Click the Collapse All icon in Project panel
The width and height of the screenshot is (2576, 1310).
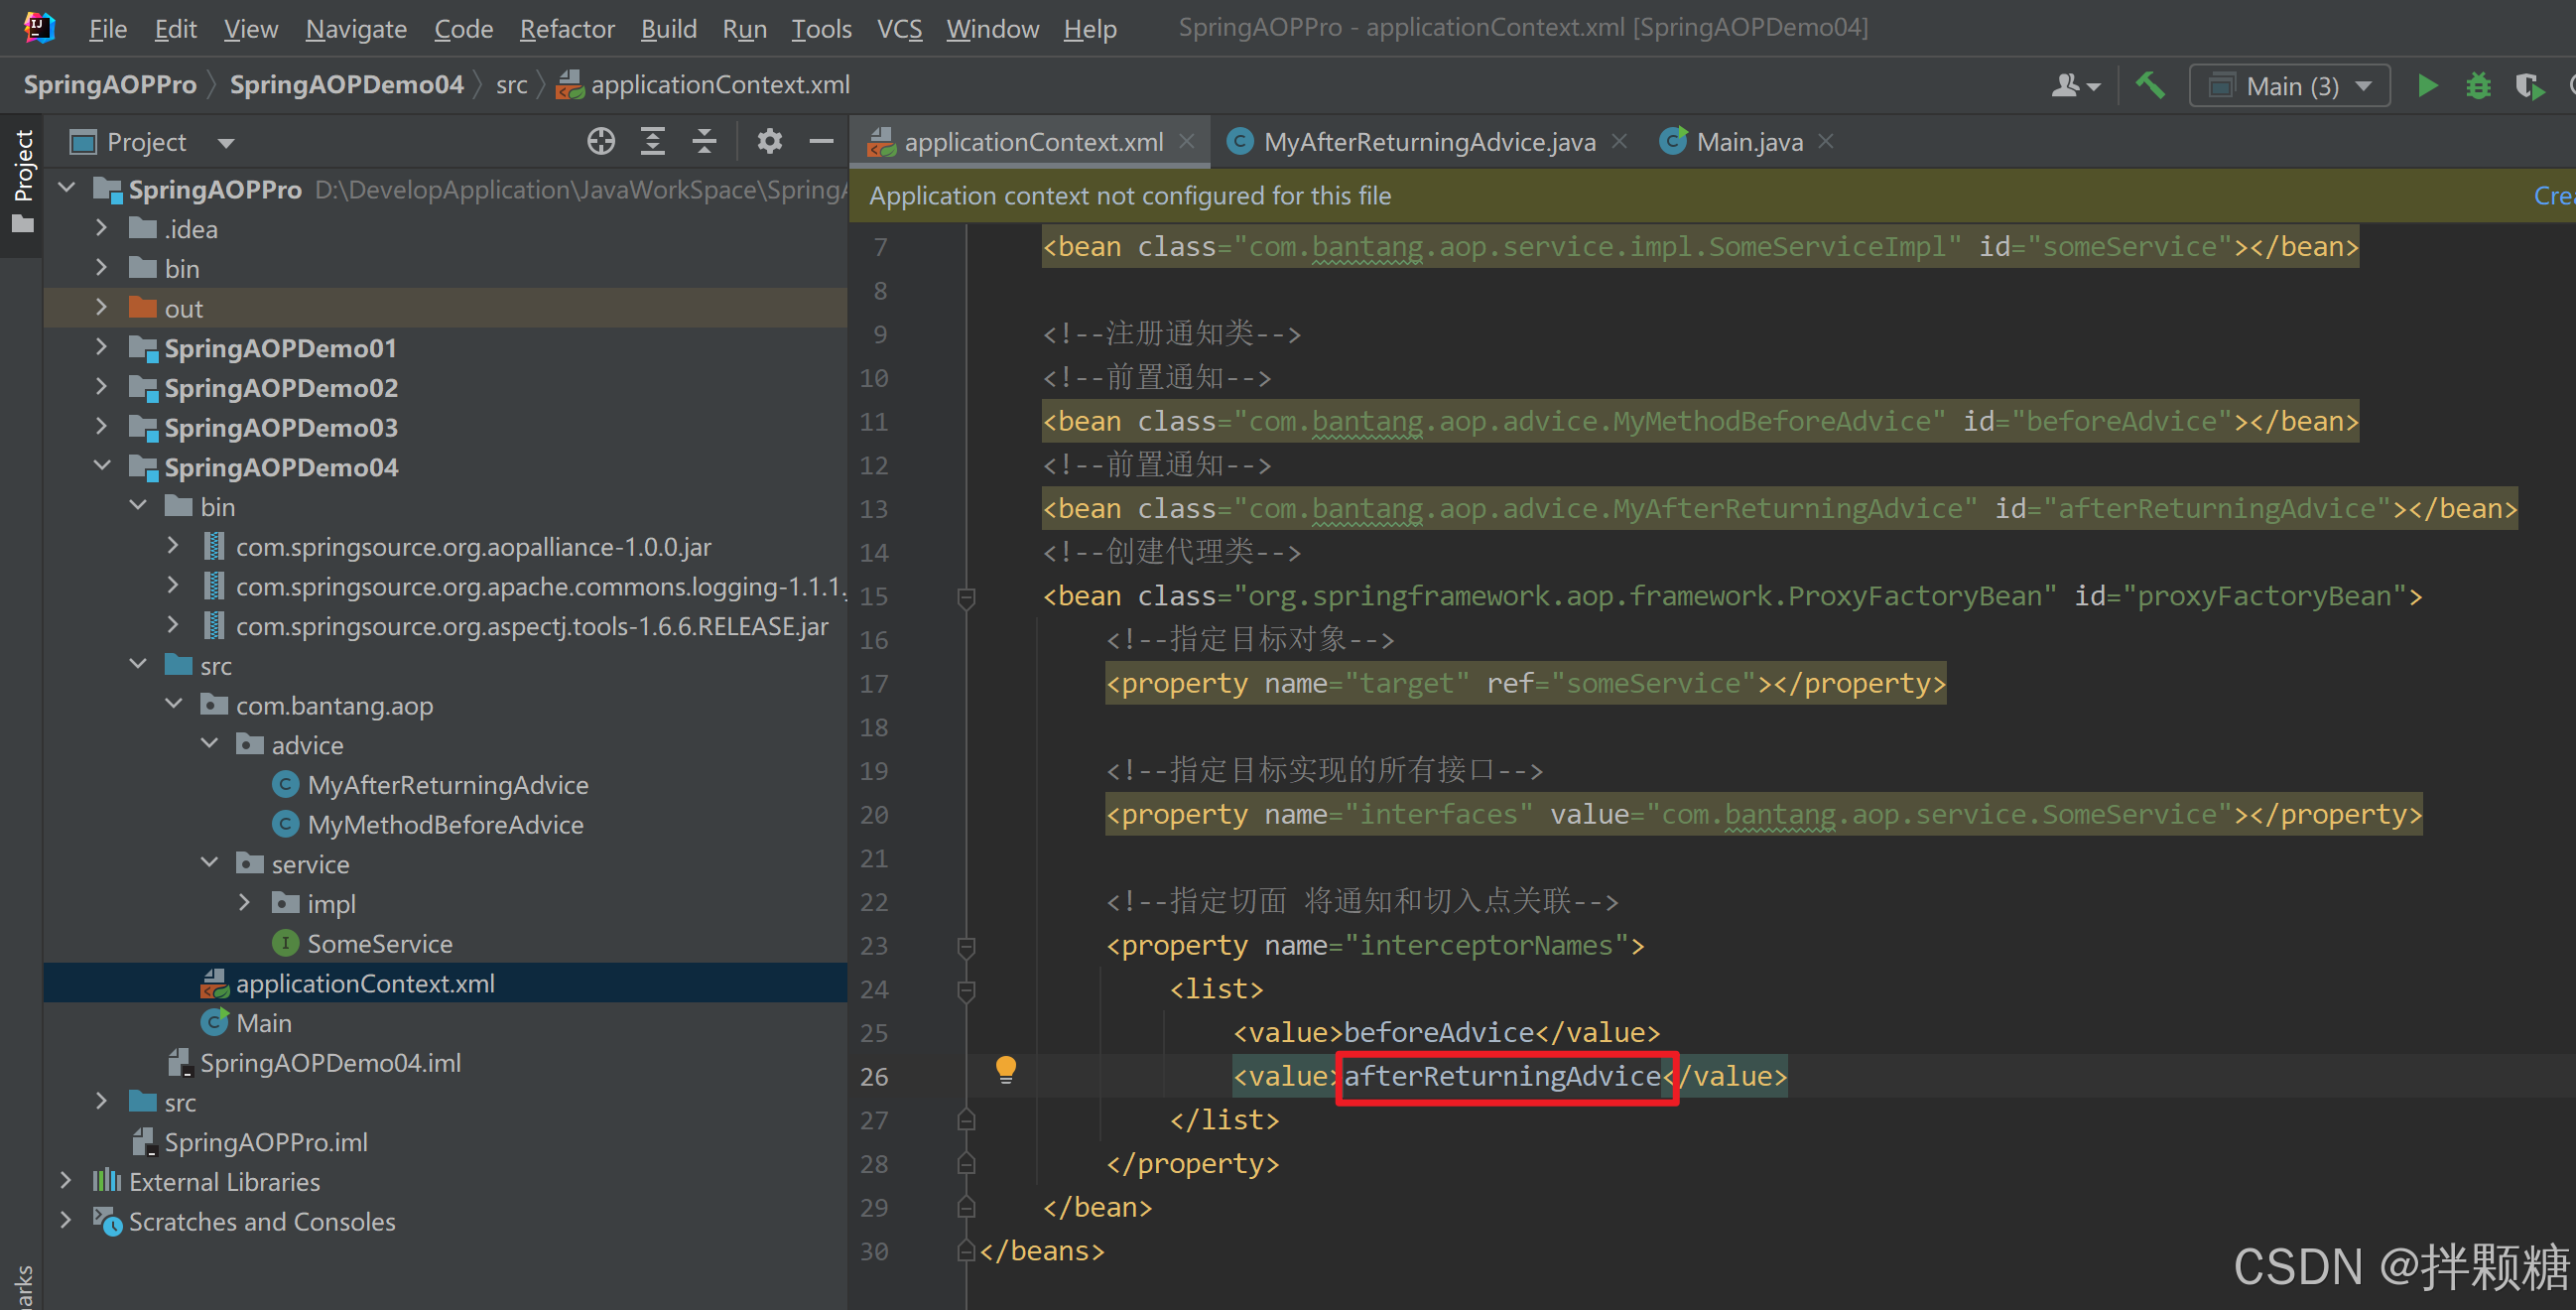[x=705, y=141]
